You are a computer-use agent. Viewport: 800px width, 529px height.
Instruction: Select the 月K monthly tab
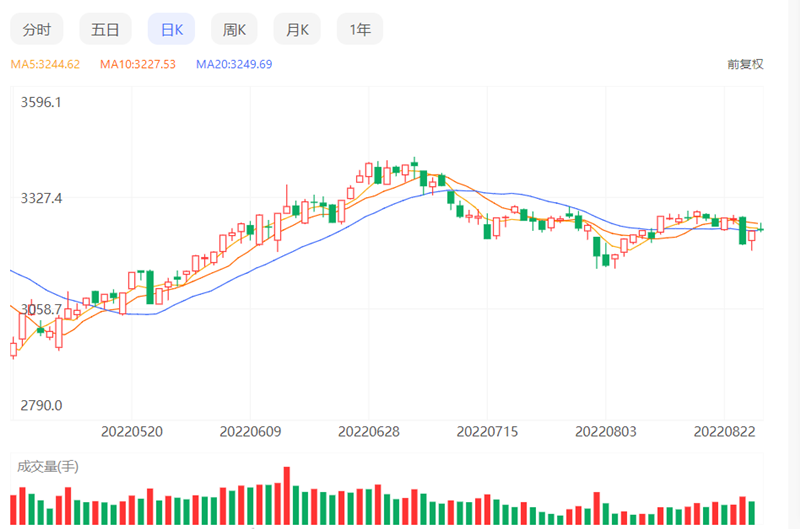point(297,30)
